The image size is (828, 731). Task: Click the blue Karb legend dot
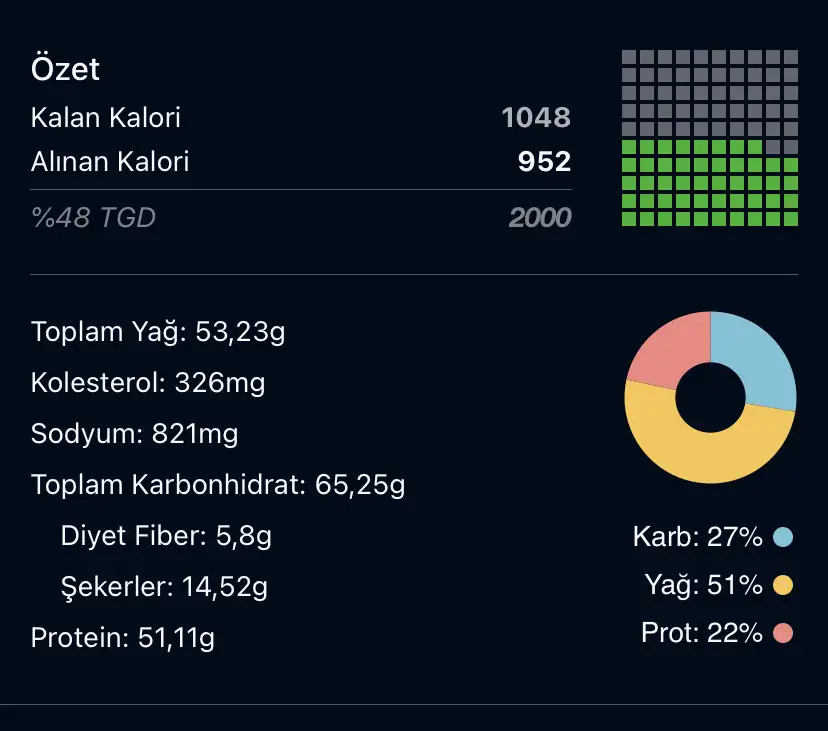(x=783, y=538)
